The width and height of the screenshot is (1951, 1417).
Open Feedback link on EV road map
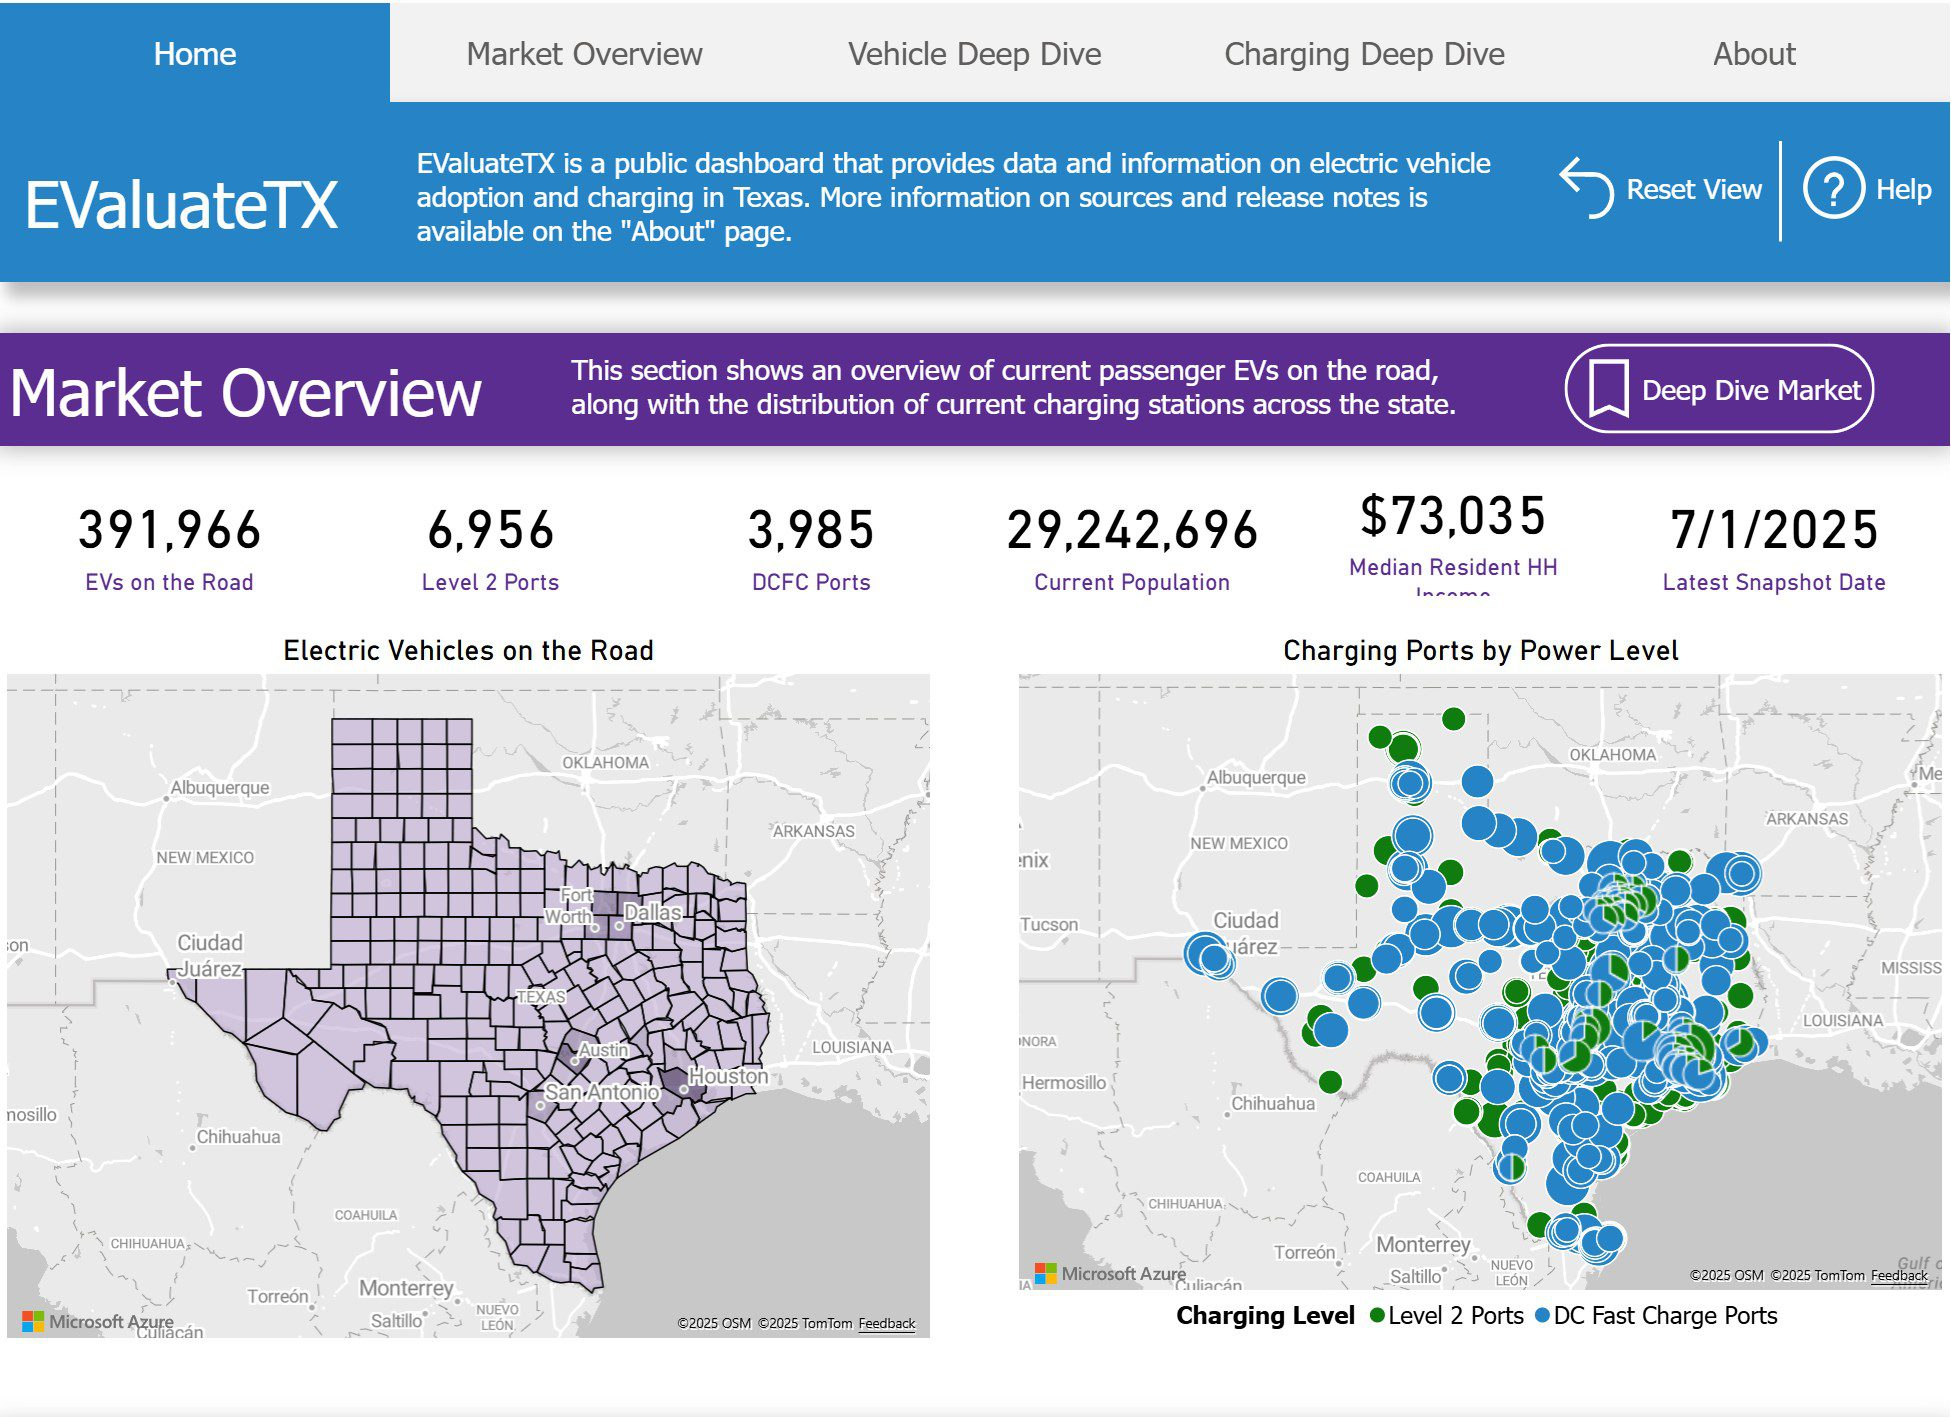tap(886, 1323)
